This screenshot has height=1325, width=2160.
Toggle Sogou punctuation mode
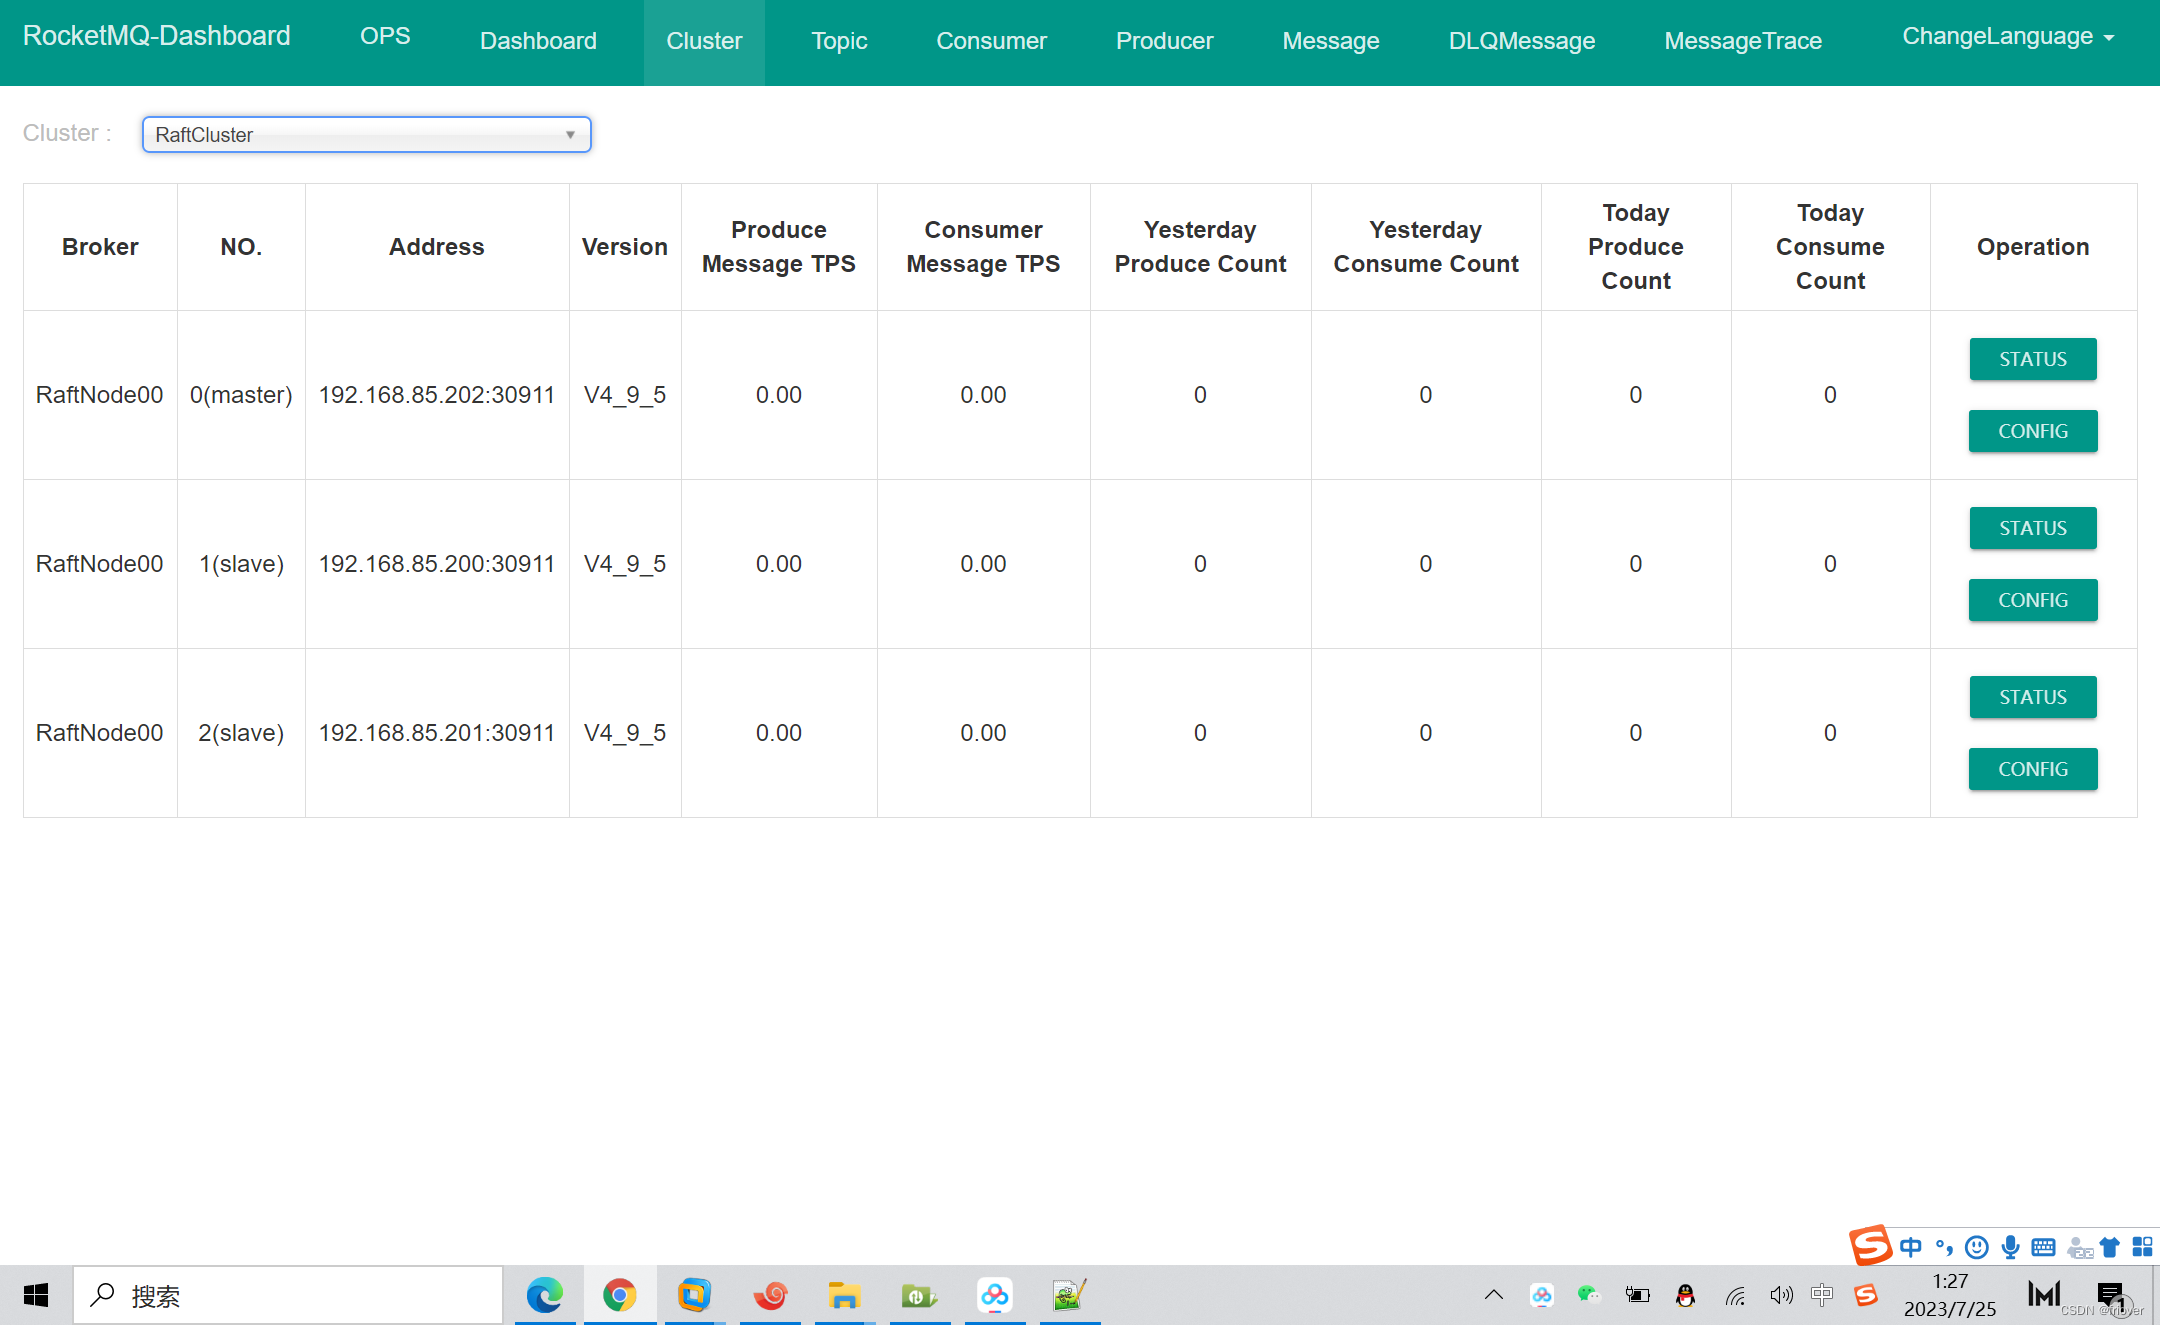[x=1945, y=1247]
